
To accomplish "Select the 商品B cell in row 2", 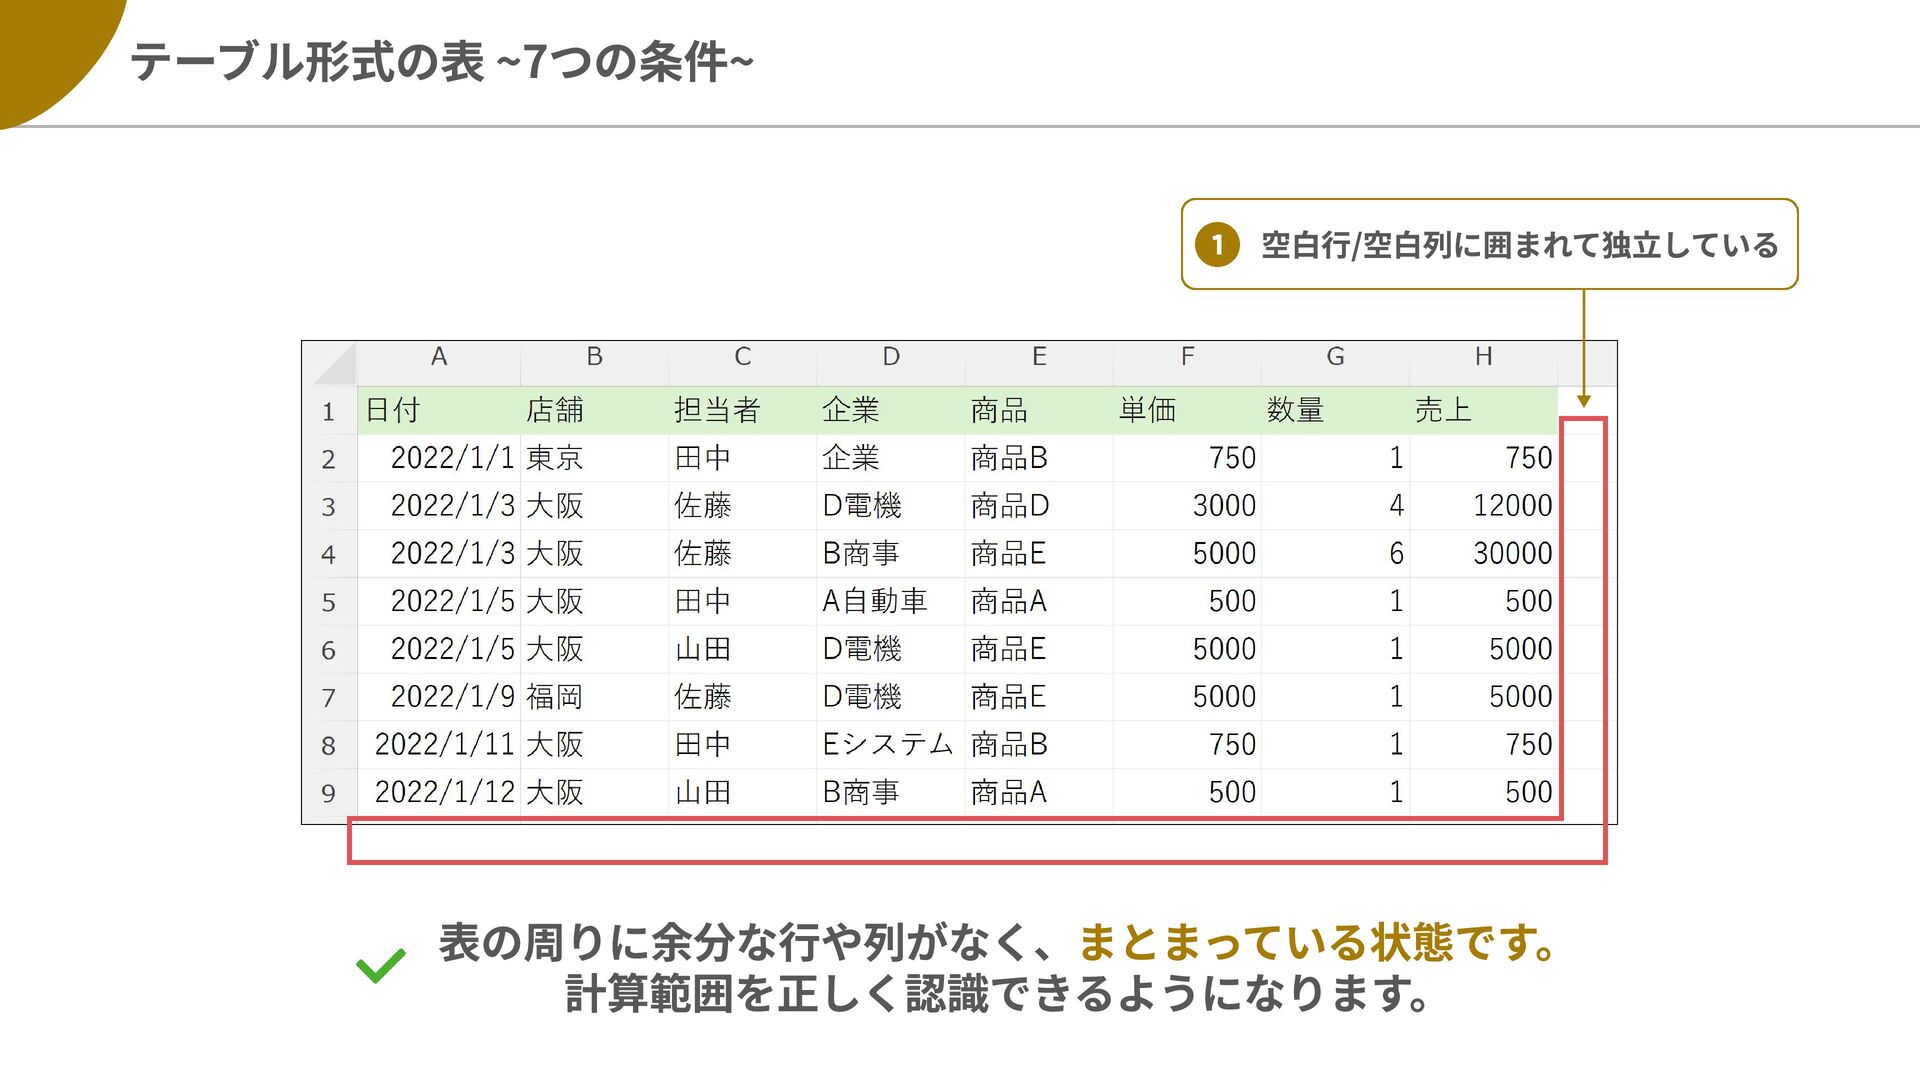I will (1039, 458).
